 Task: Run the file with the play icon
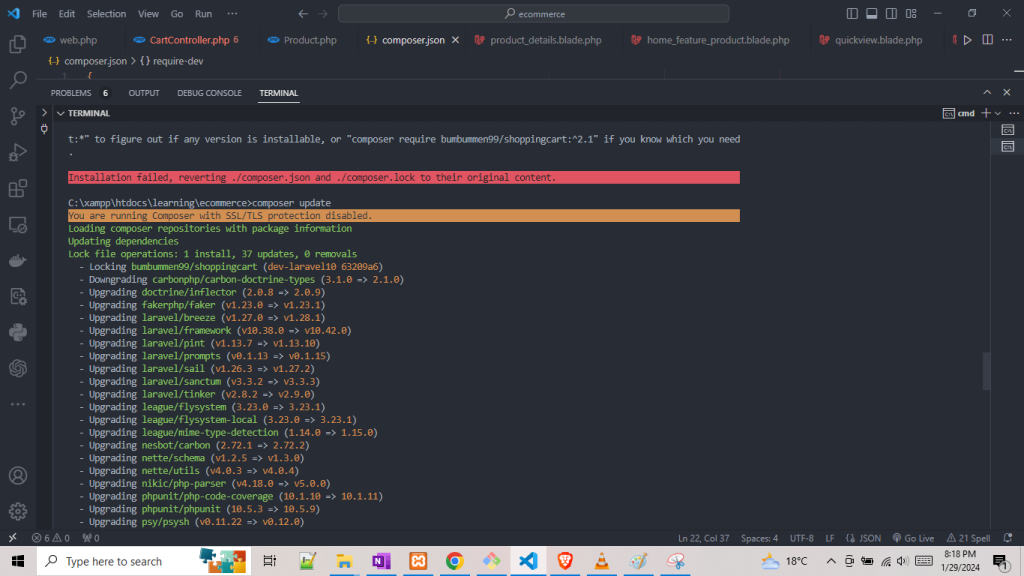click(x=967, y=40)
